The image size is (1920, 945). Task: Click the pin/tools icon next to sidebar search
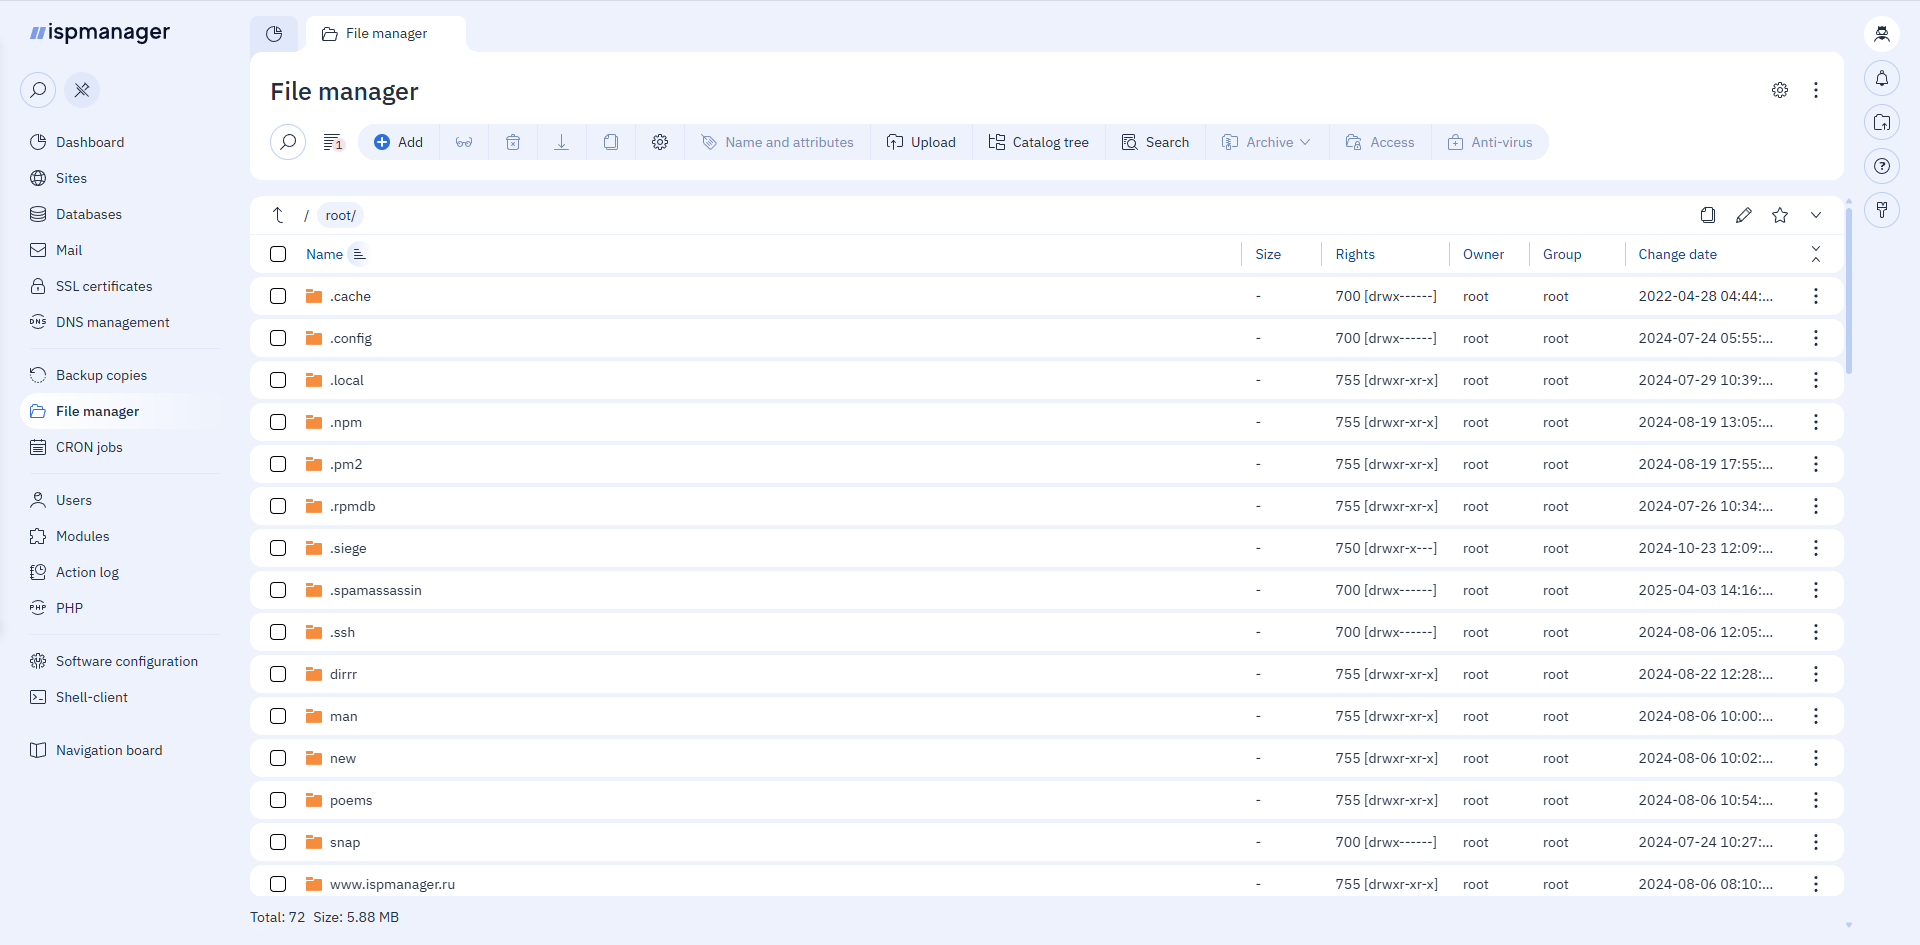pos(82,90)
